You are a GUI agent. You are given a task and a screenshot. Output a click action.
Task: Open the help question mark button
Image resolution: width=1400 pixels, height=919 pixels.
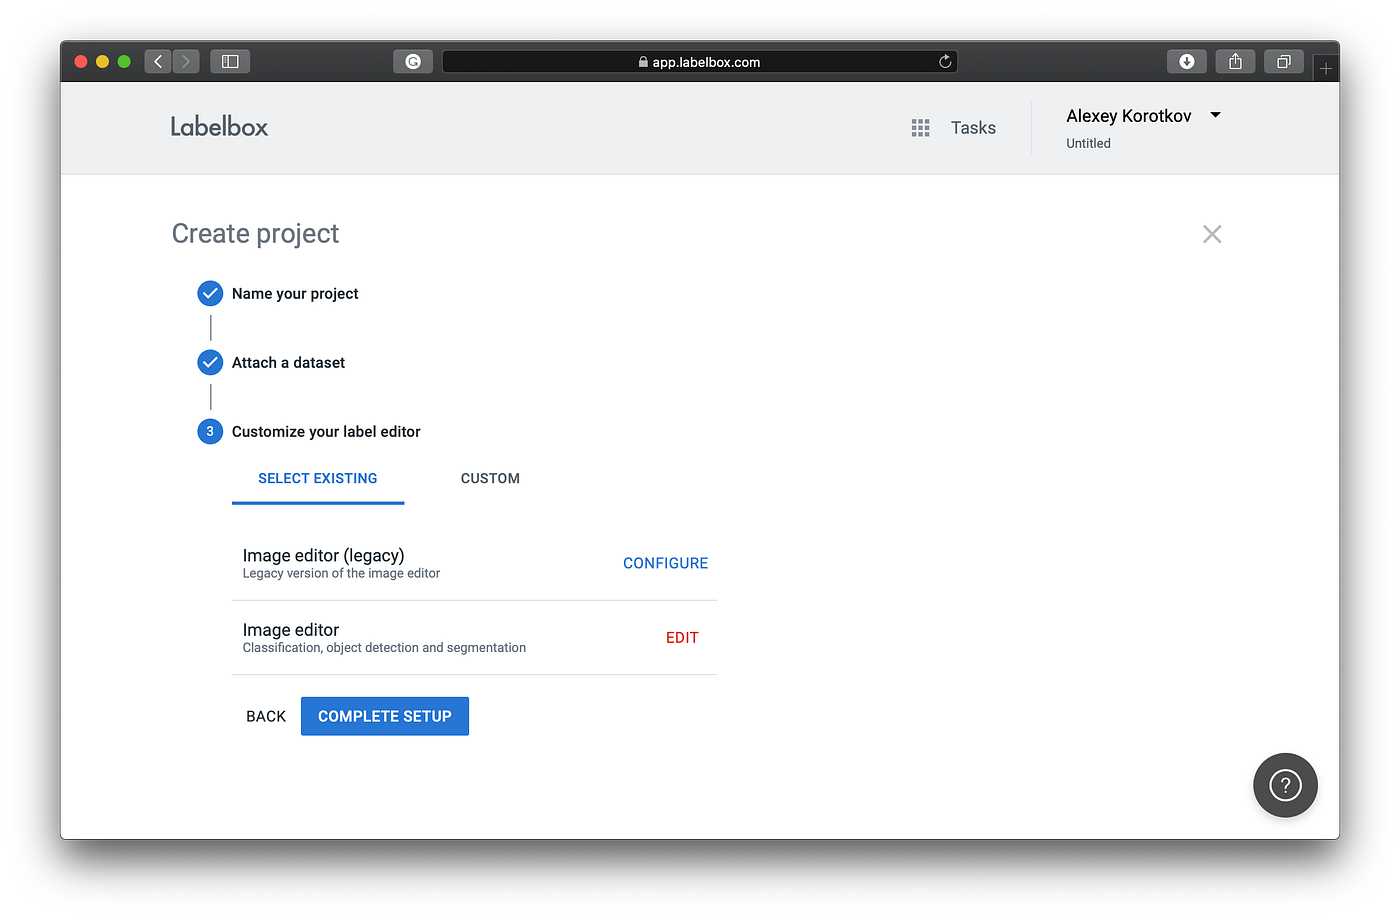(1285, 785)
